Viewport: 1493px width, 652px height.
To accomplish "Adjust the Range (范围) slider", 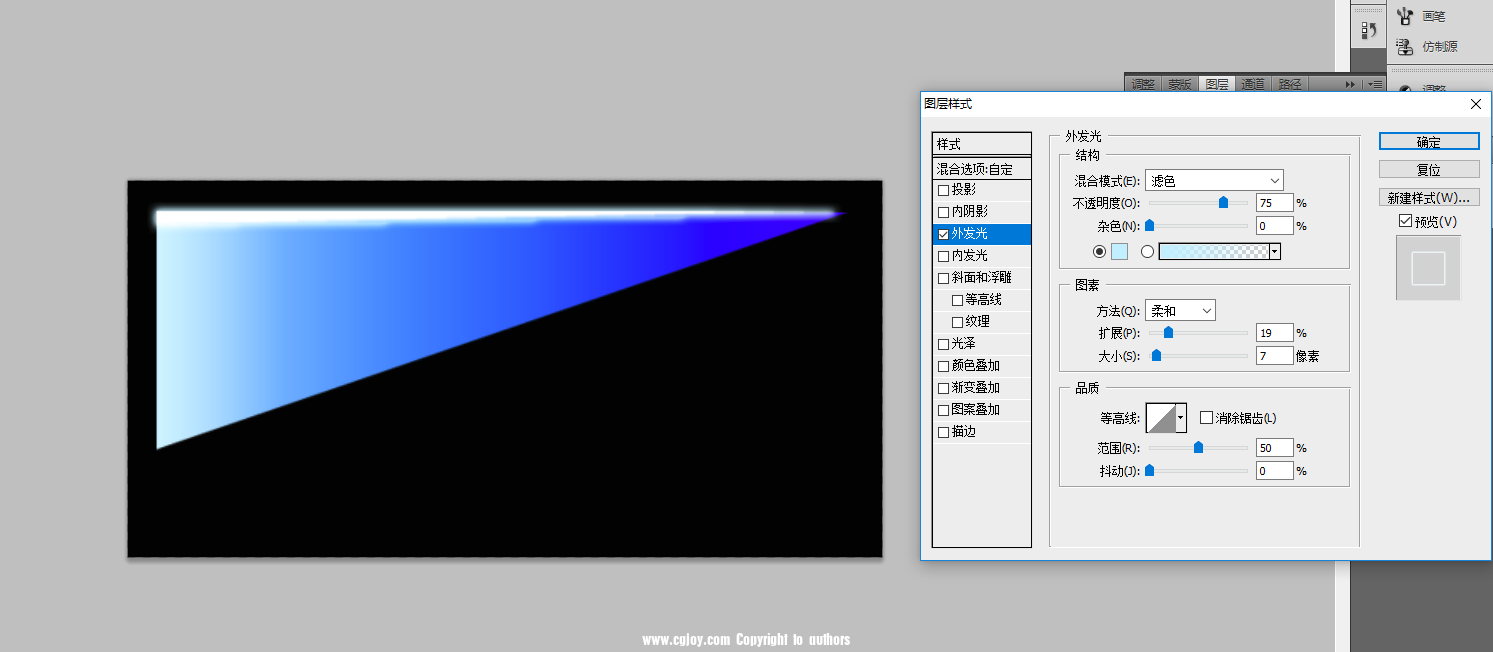I will (x=1198, y=448).
